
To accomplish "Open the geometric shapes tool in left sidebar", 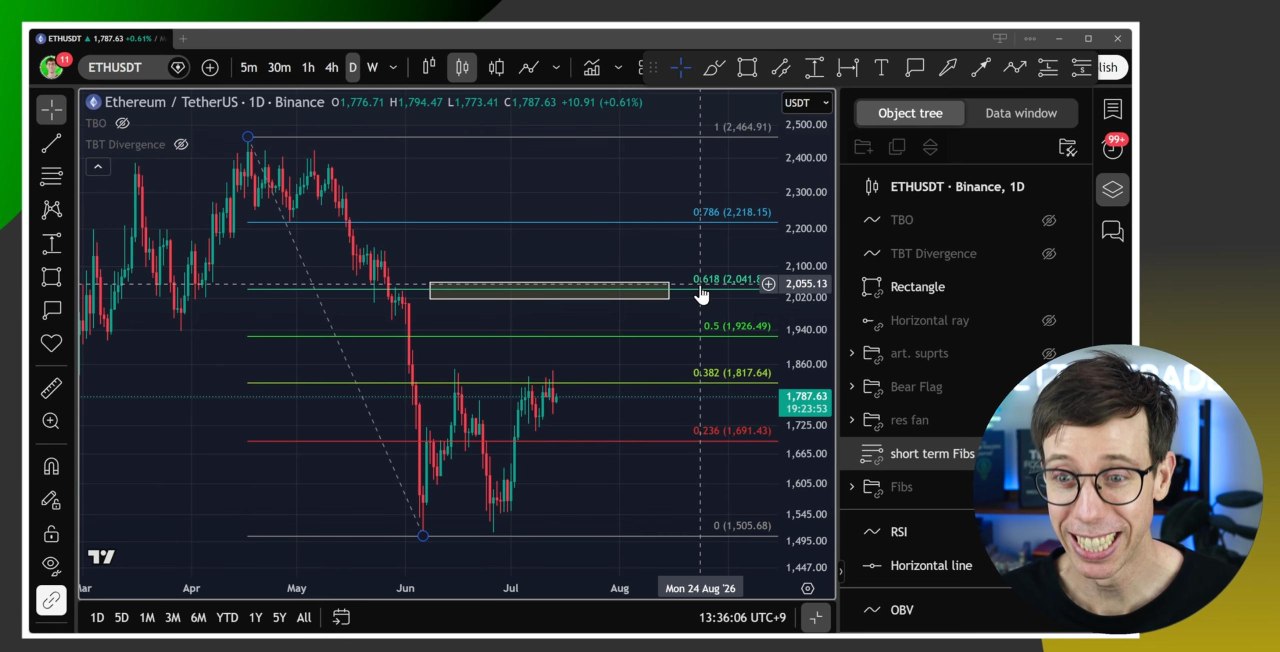I will pyautogui.click(x=51, y=277).
